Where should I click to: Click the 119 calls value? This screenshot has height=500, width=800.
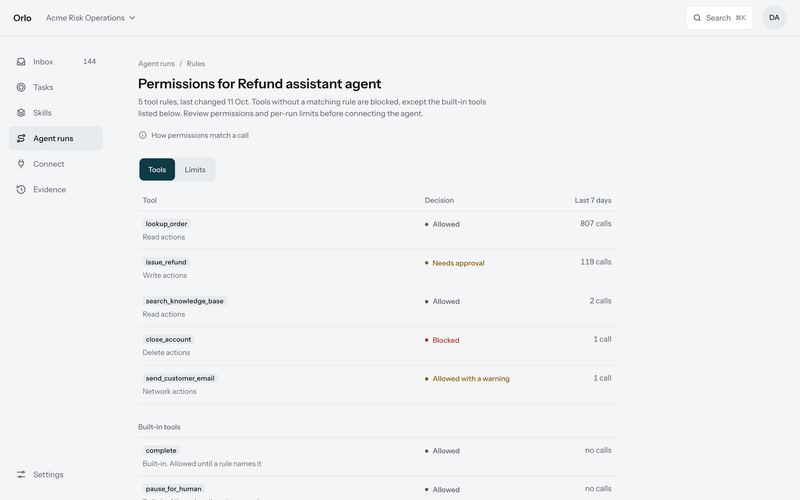[x=595, y=262]
